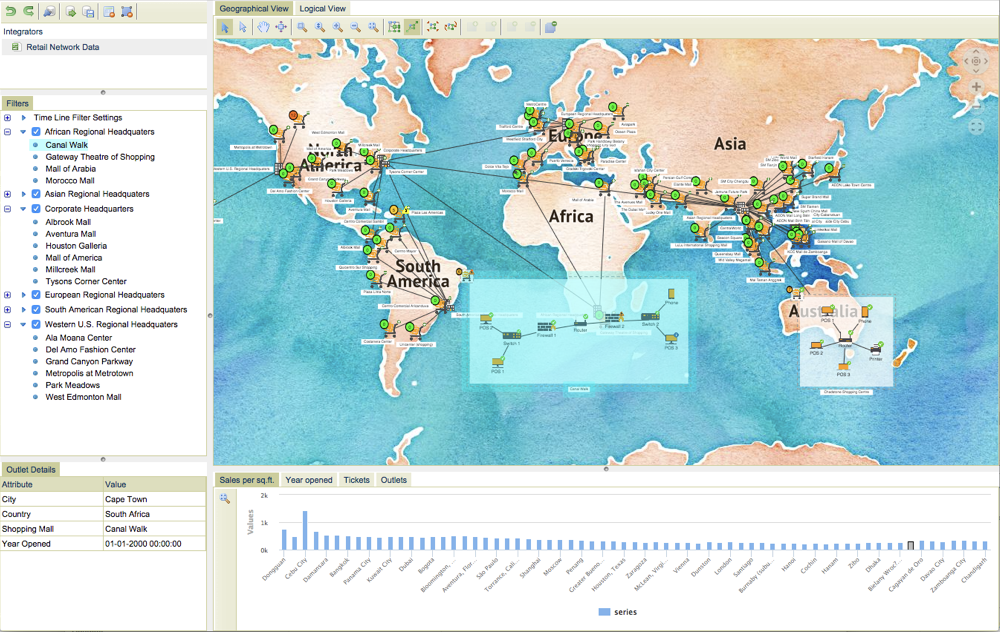Expand Asian Regional Headquaters plus box
Viewport: 1002px width, 632px height.
click(x=8, y=194)
